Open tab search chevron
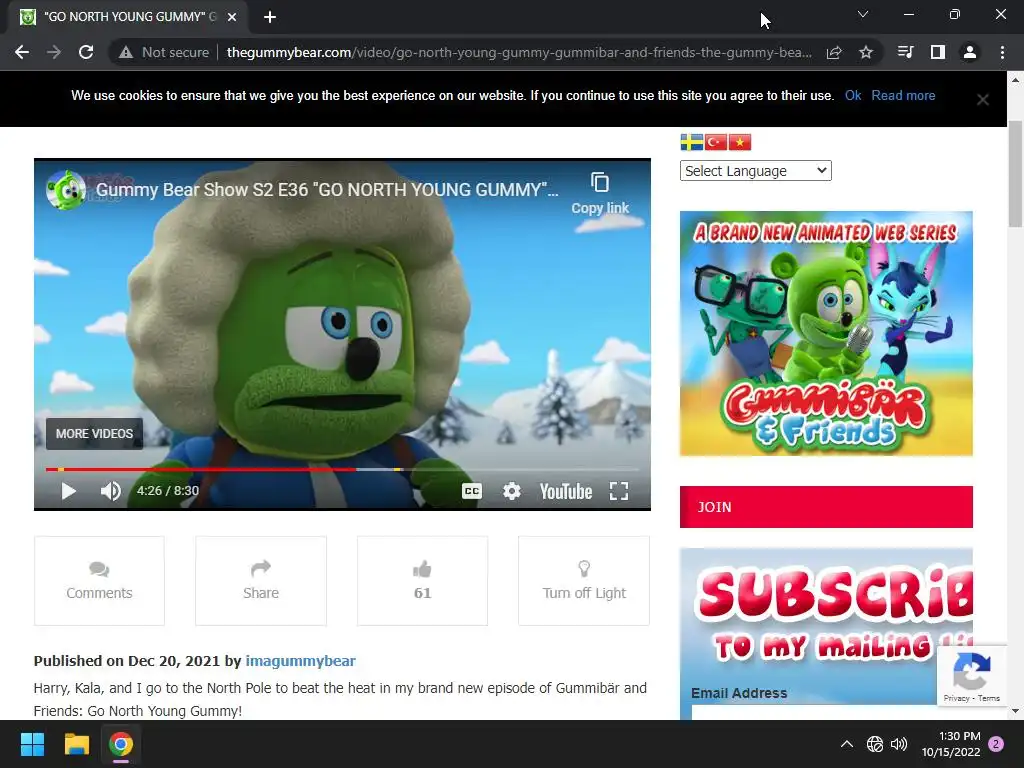This screenshot has width=1024, height=768. click(863, 14)
